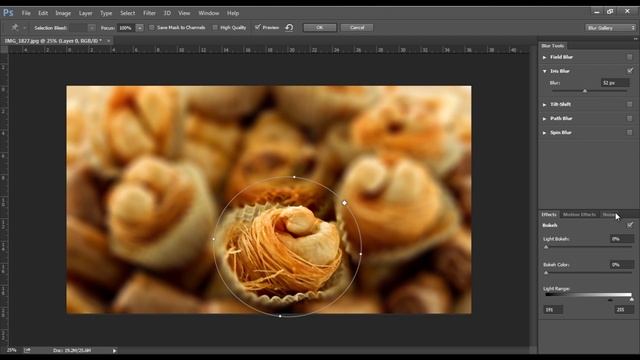The height and width of the screenshot is (360, 640).
Task: Open the Window menu
Action: click(209, 13)
